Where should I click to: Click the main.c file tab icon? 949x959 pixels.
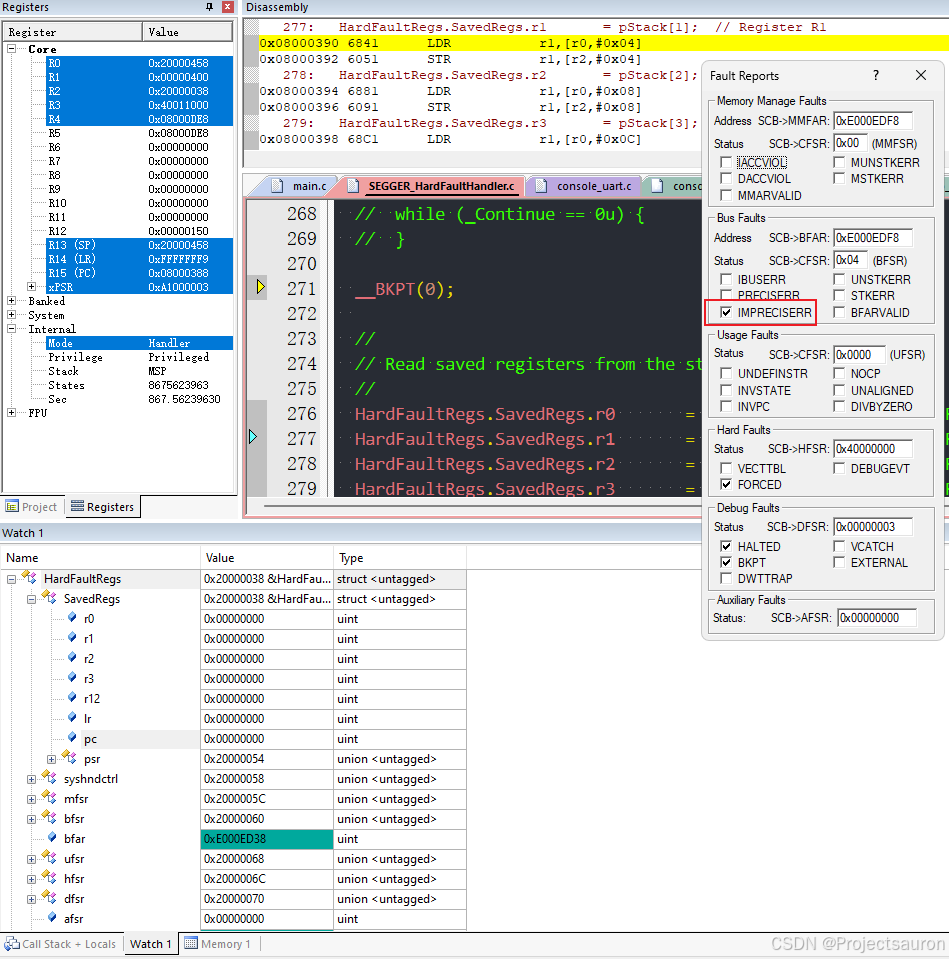tap(278, 186)
